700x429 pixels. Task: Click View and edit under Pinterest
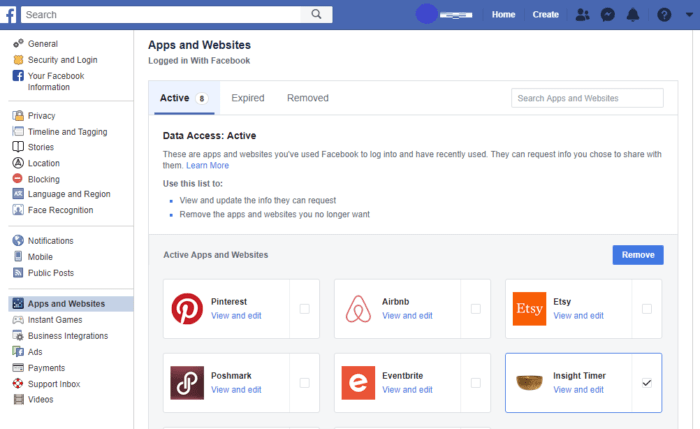236,316
